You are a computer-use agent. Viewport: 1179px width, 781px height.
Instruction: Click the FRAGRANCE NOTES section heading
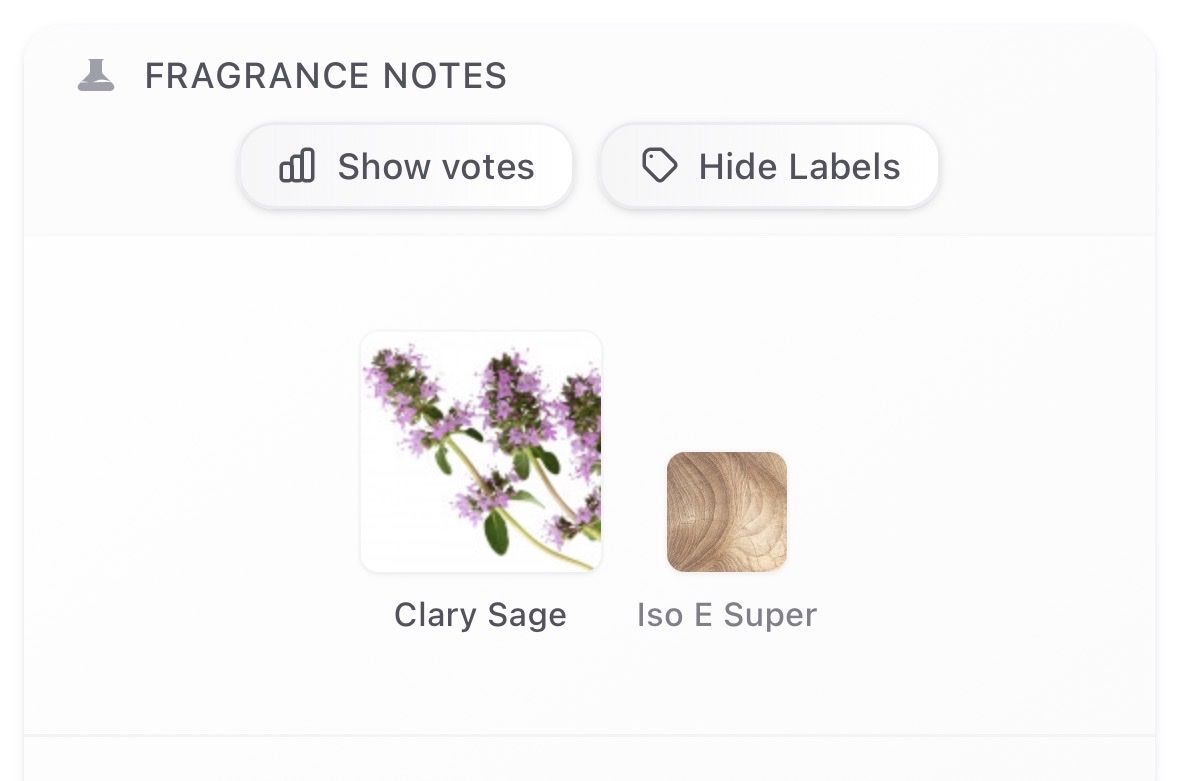[x=326, y=76]
